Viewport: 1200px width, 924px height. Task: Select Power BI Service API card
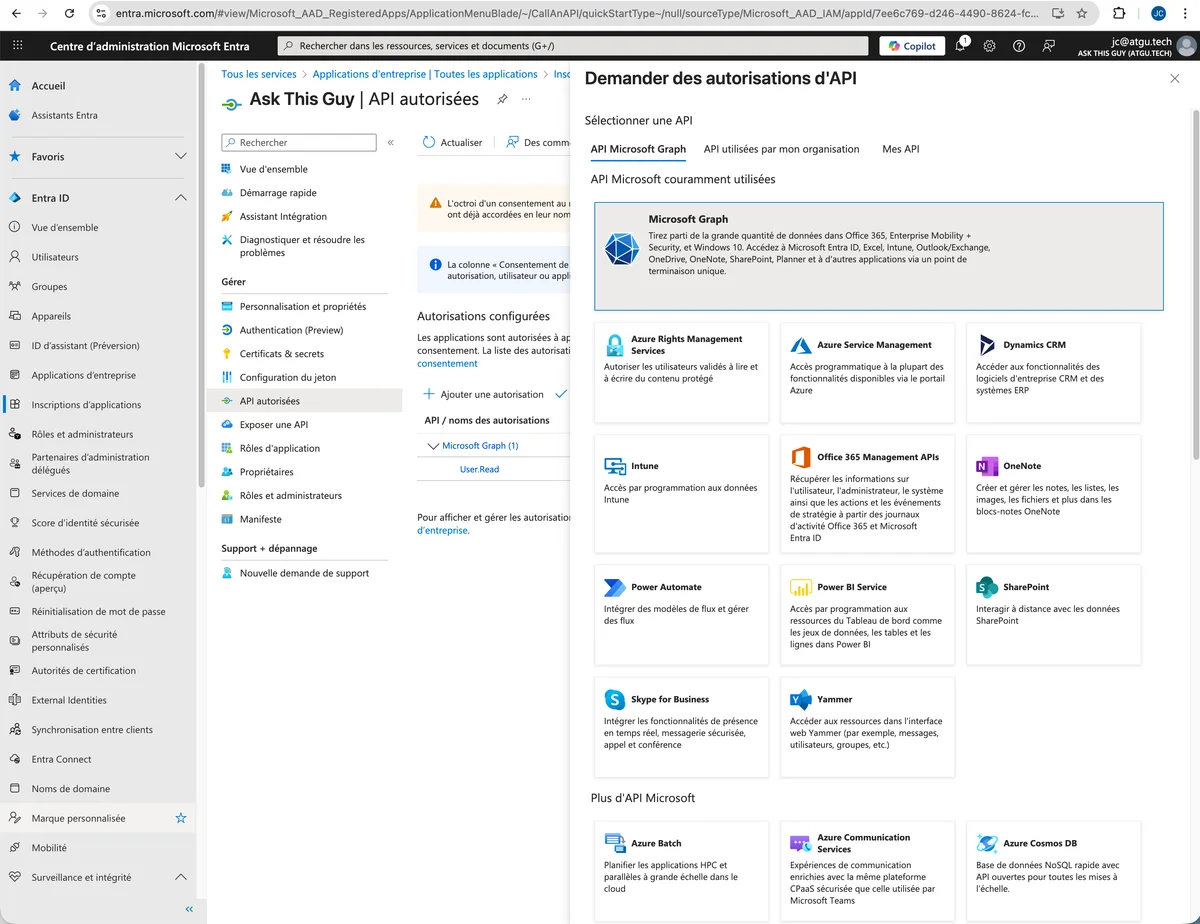coord(867,615)
